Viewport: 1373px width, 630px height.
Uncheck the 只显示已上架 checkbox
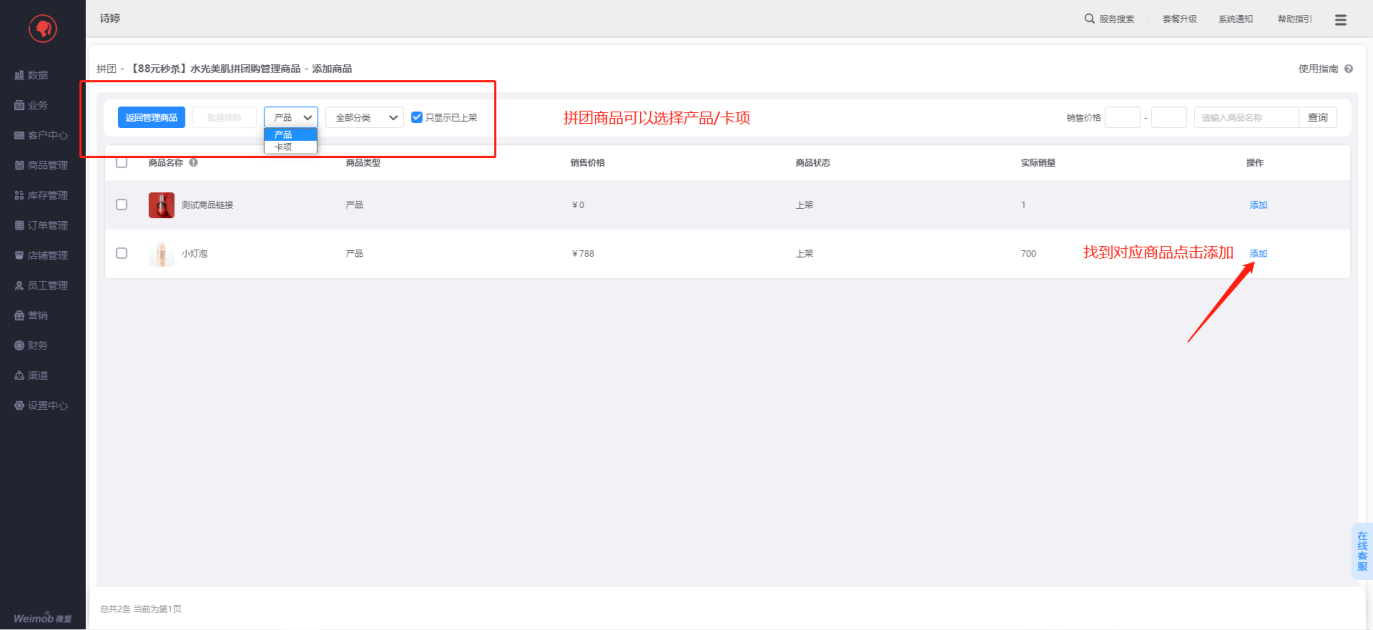(417, 117)
